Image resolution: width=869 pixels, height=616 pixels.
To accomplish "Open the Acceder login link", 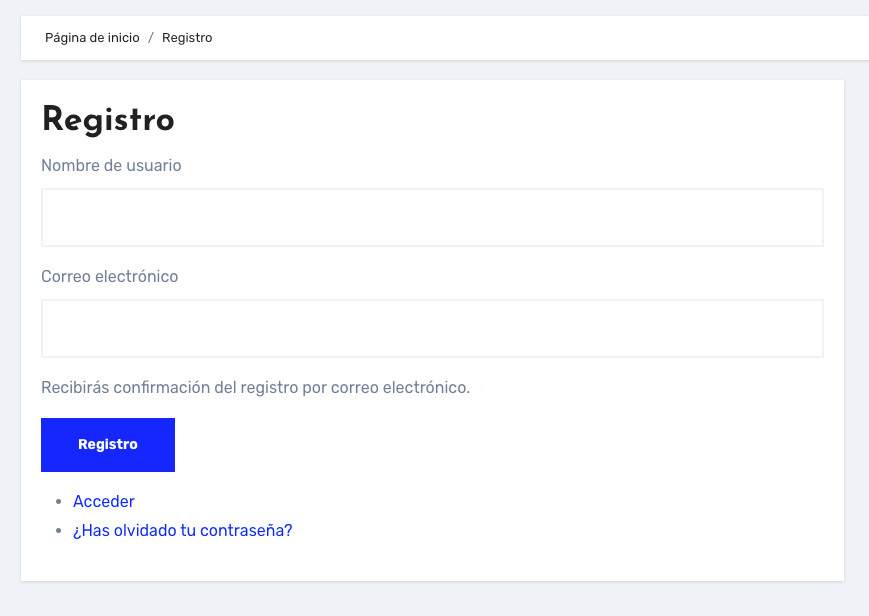I will point(104,501).
